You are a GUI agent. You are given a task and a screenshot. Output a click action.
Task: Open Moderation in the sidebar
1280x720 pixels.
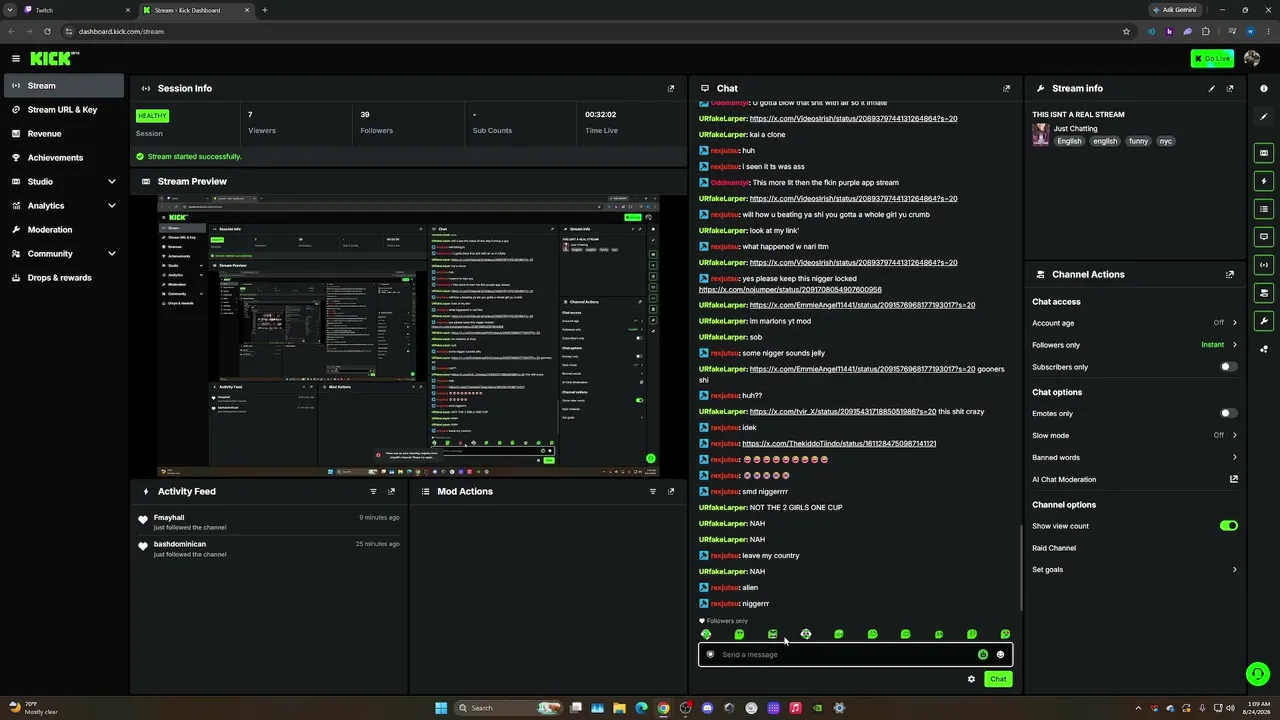pyautogui.click(x=64, y=230)
